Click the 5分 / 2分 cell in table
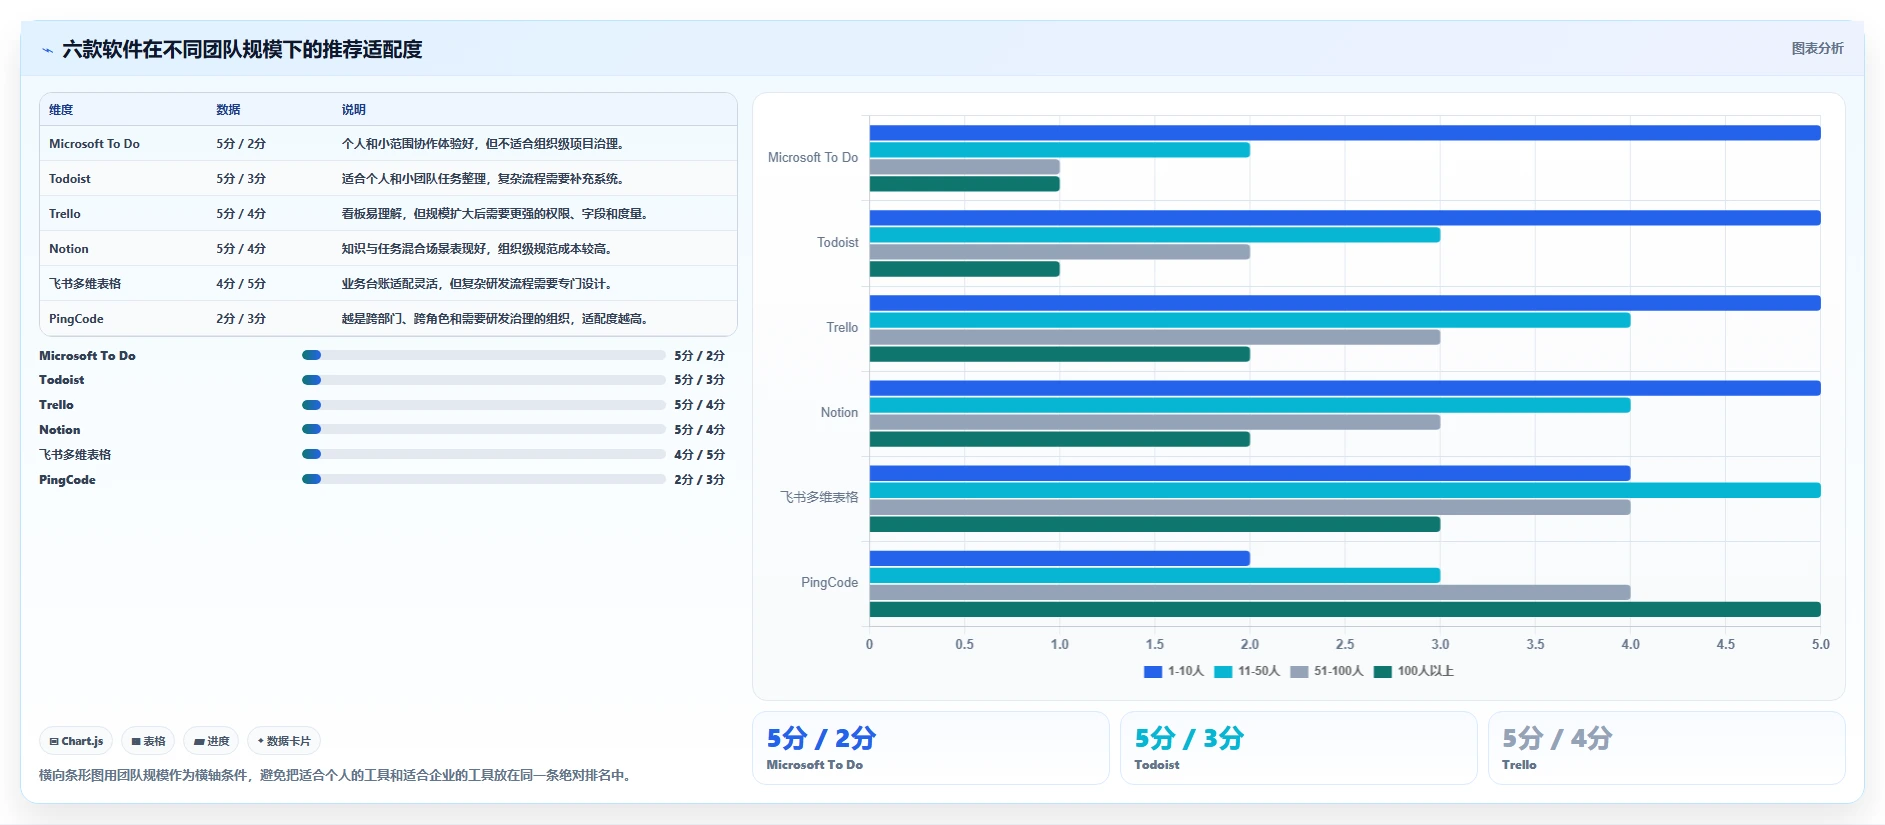This screenshot has width=1885, height=825. click(241, 144)
